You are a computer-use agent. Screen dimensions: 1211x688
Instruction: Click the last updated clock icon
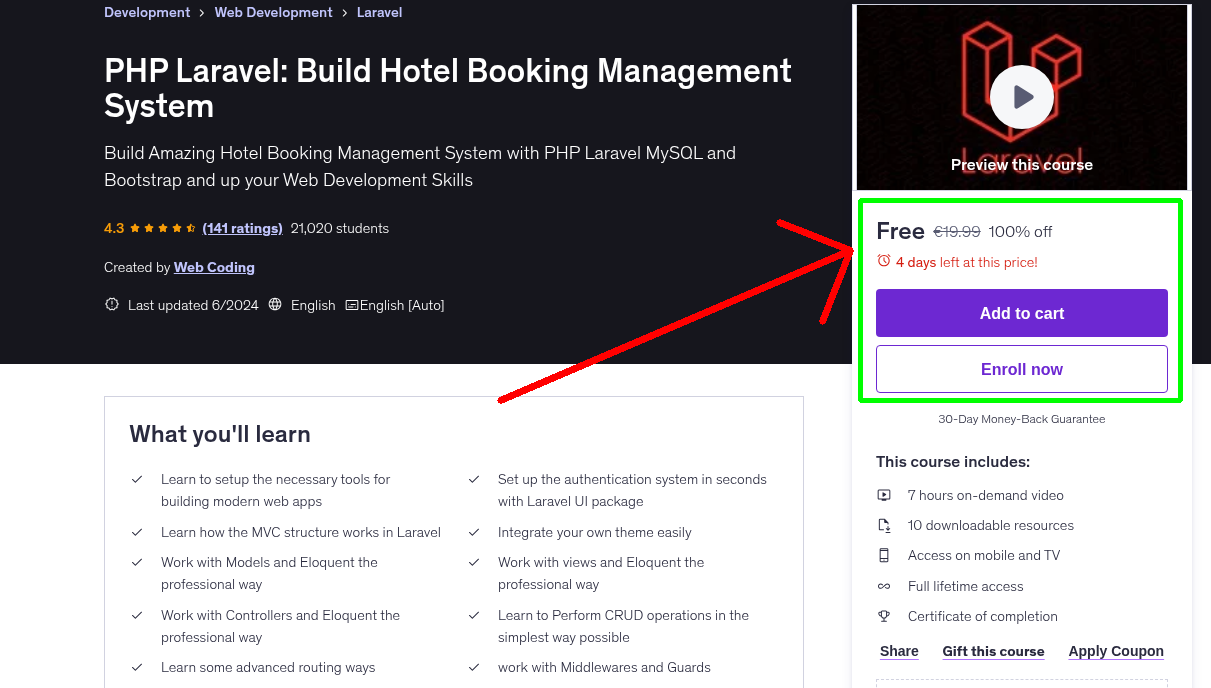[x=111, y=304]
